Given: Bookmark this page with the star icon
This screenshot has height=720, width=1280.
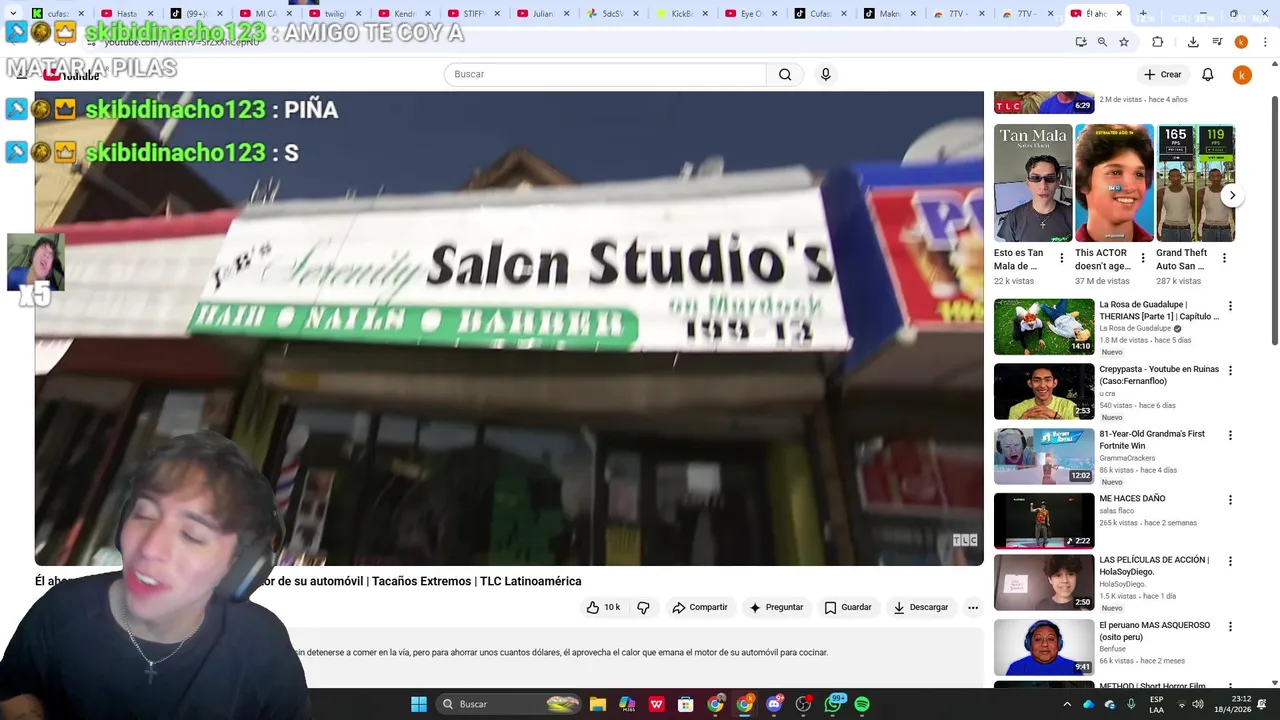Looking at the screenshot, I should [x=1124, y=42].
